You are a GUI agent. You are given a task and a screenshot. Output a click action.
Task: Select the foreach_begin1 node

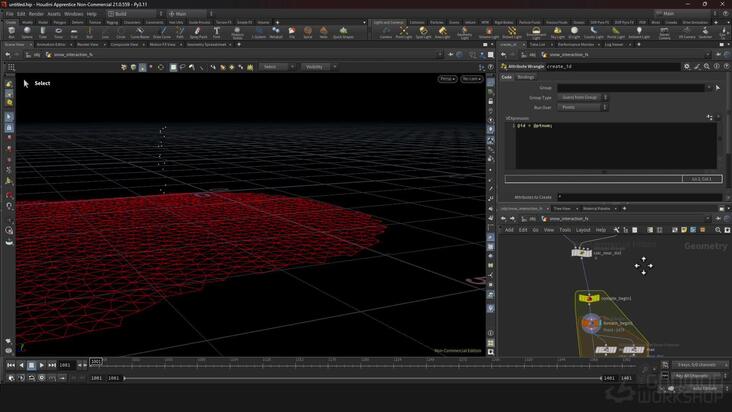[x=591, y=323]
